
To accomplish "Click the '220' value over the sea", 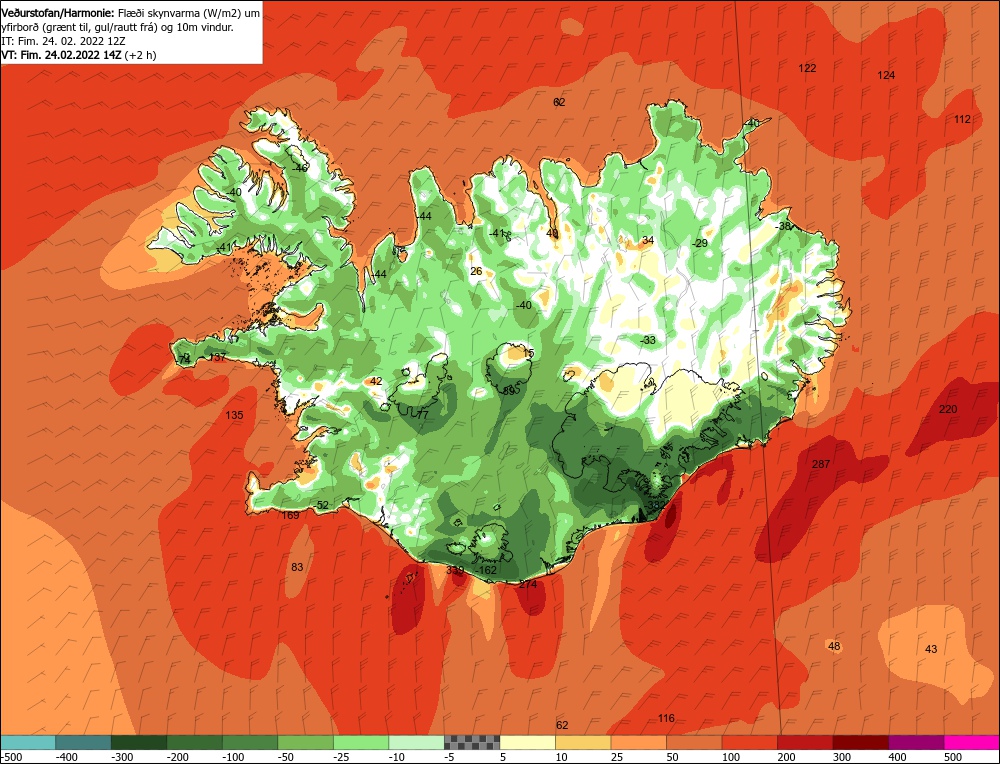I will pos(948,409).
